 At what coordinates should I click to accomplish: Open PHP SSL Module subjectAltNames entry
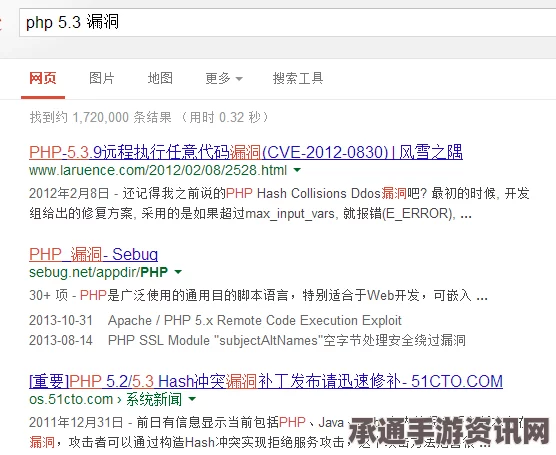point(287,340)
